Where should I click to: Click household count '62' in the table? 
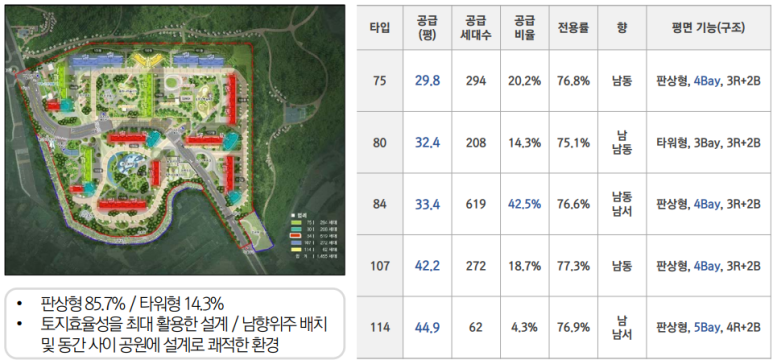[x=476, y=327]
